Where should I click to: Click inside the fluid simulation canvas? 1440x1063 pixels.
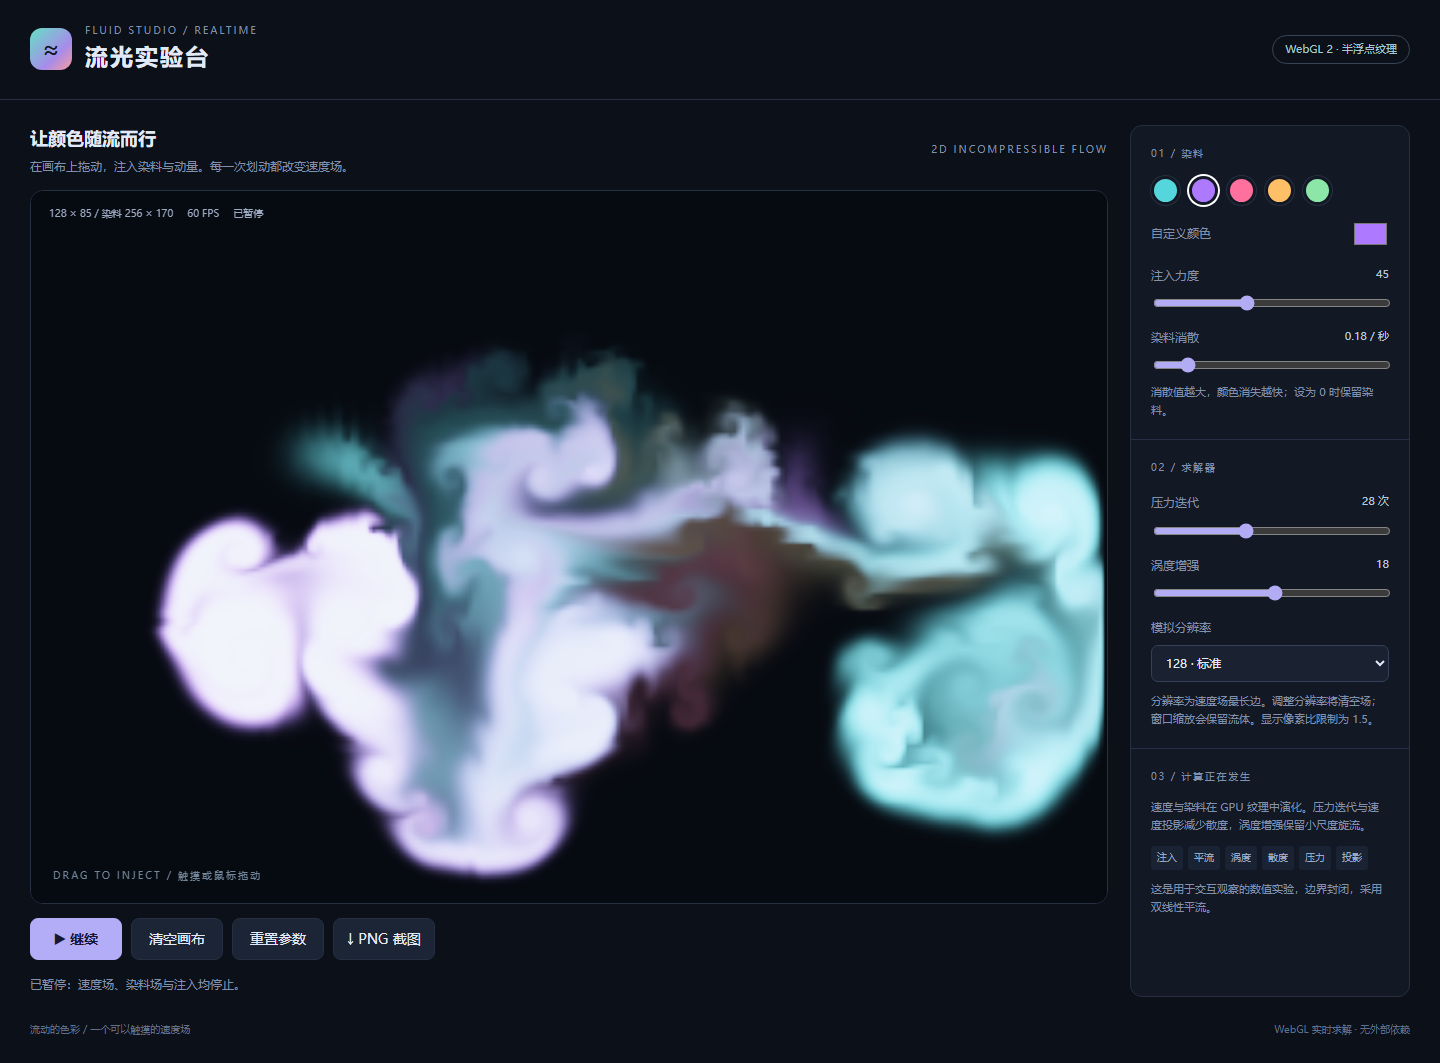[x=569, y=547]
